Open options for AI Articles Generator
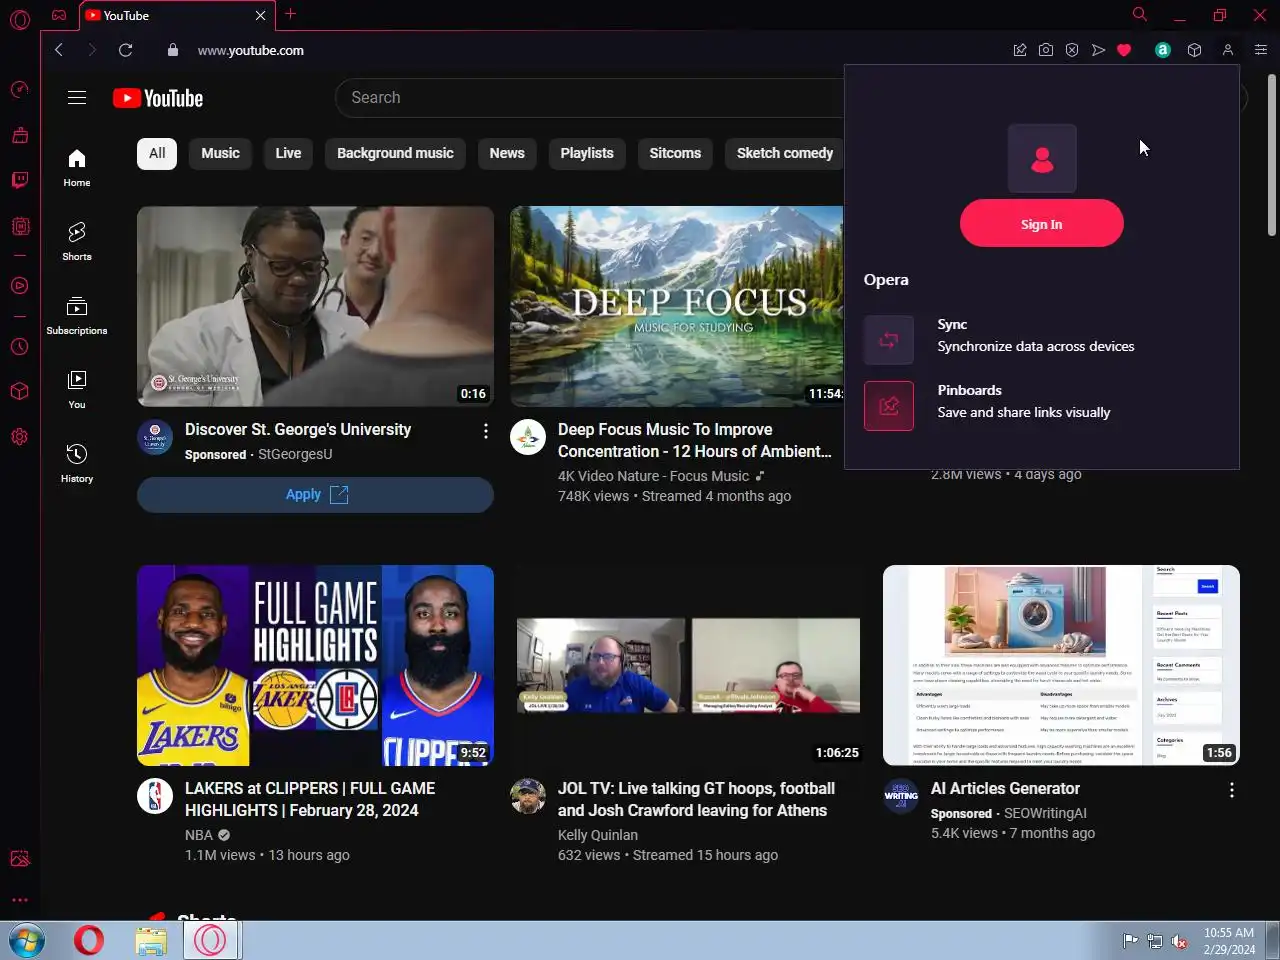Screen dimensions: 1280x960 (1232, 790)
